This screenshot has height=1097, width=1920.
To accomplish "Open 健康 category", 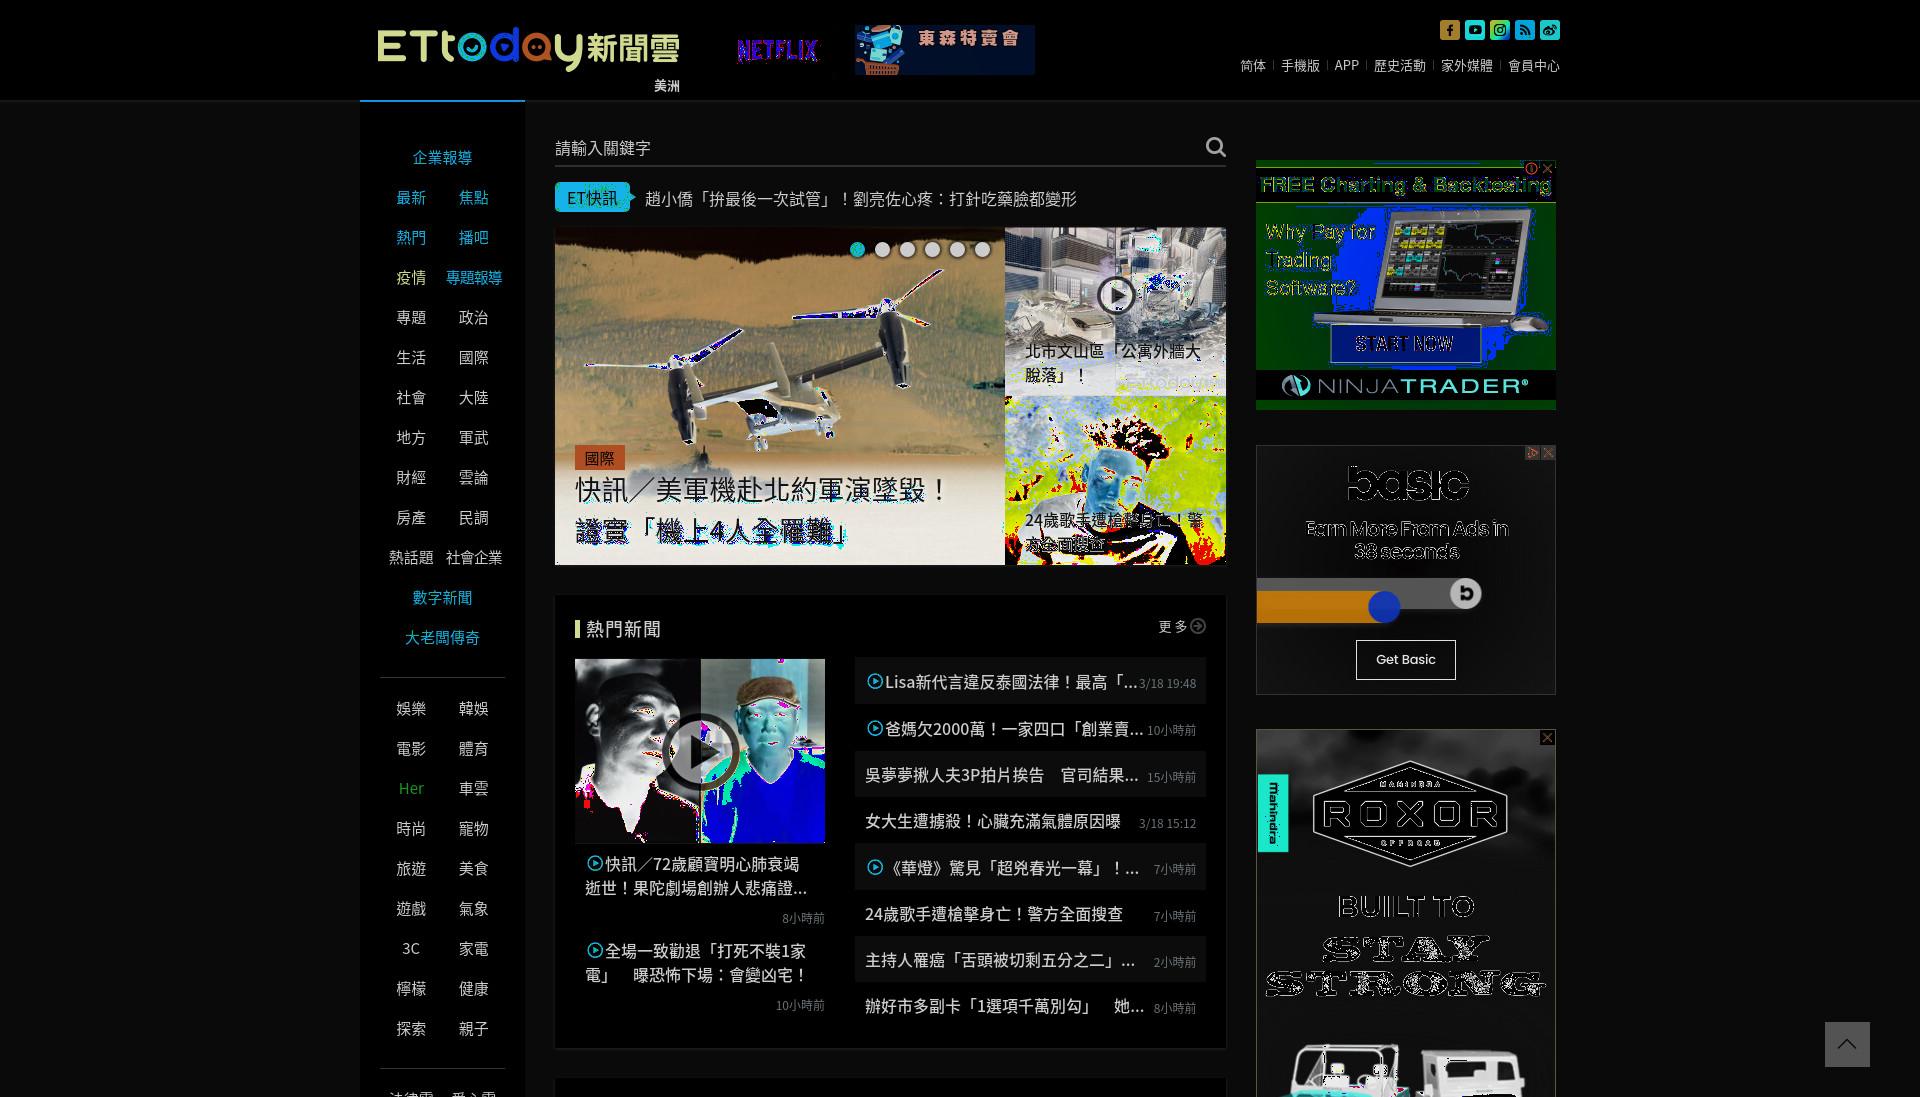I will coord(474,989).
